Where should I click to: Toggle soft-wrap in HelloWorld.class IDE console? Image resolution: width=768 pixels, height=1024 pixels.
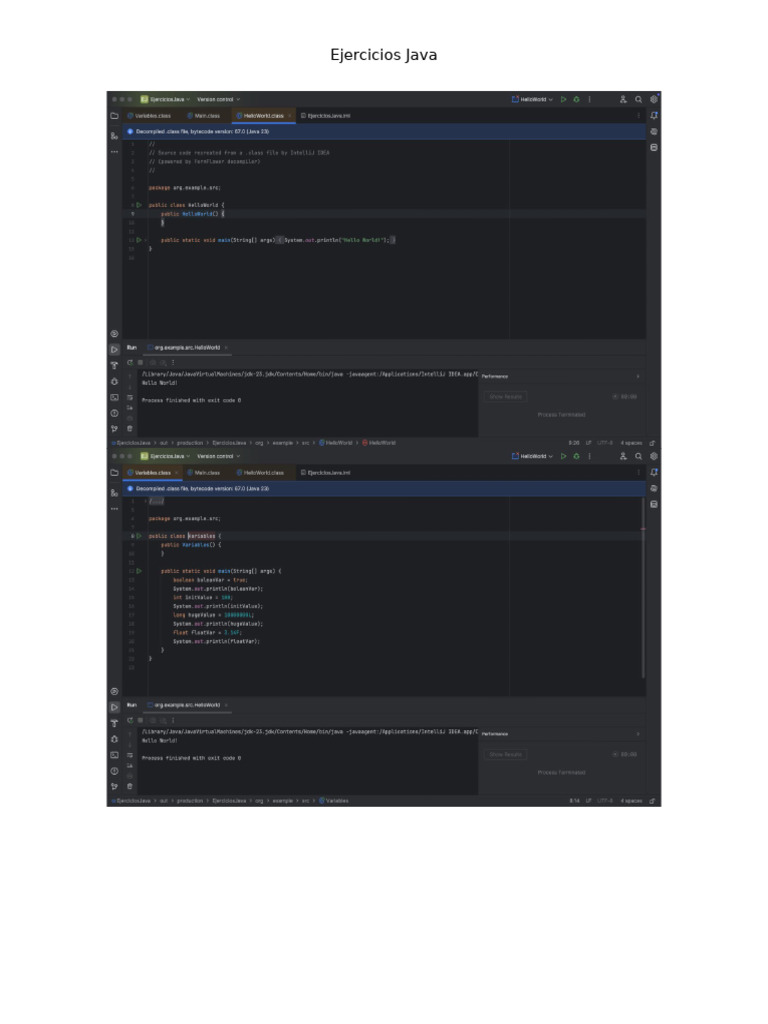click(x=130, y=397)
